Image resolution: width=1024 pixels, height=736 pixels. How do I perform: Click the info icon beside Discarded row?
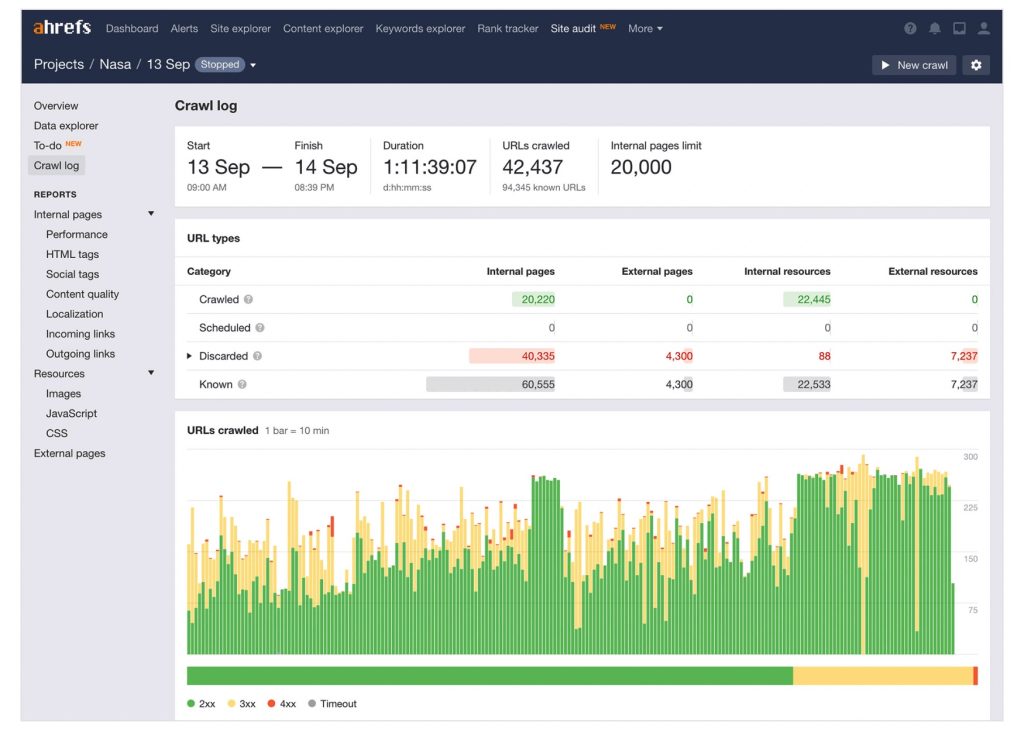[258, 356]
